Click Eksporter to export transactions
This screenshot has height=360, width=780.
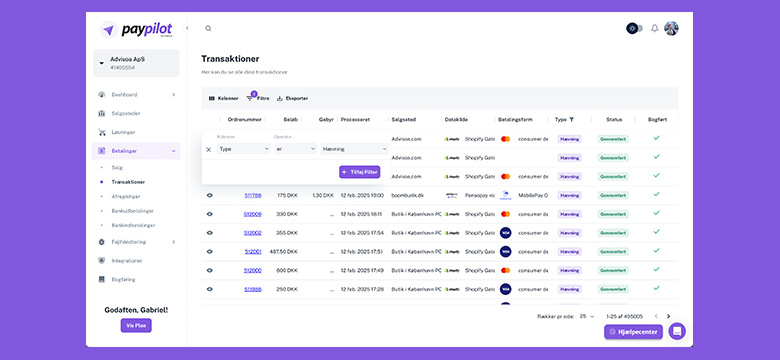tap(292, 98)
